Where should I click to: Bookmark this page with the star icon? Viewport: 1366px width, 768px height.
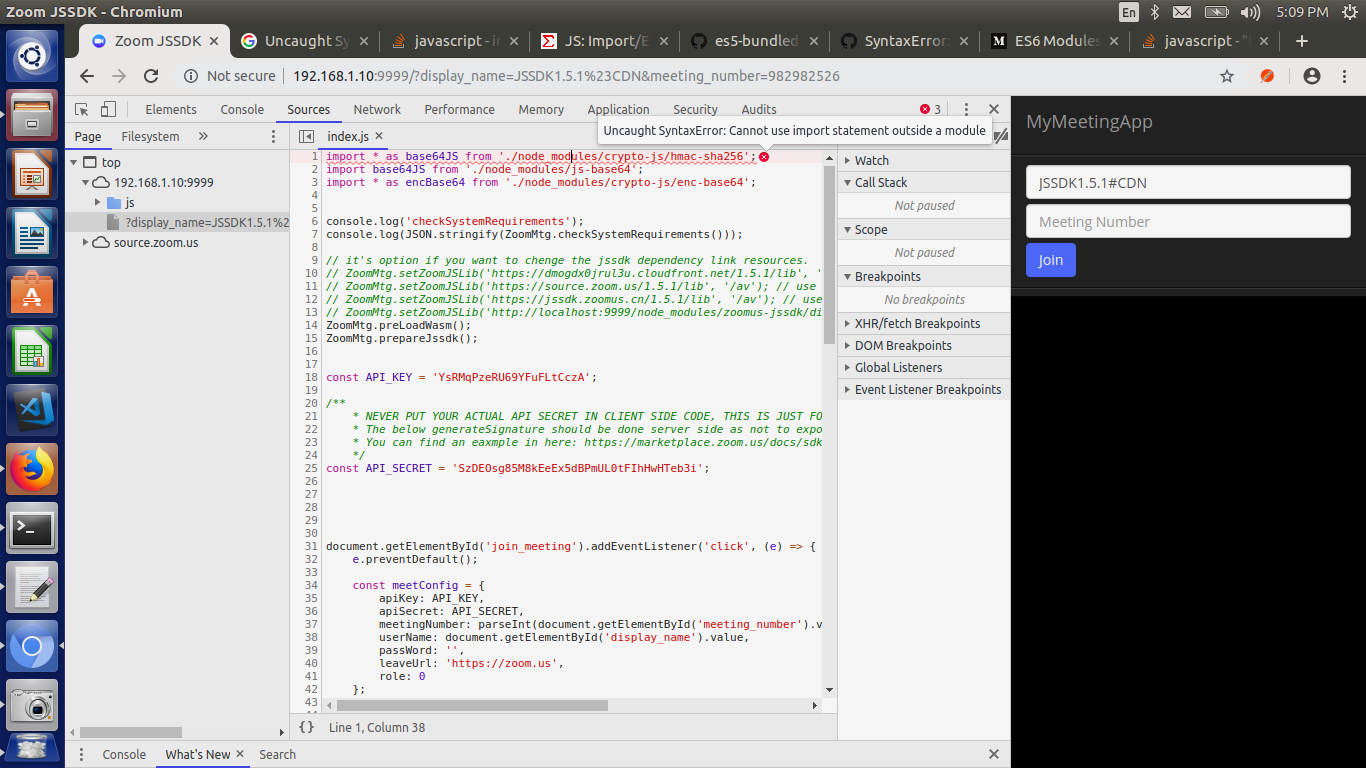click(x=1227, y=76)
